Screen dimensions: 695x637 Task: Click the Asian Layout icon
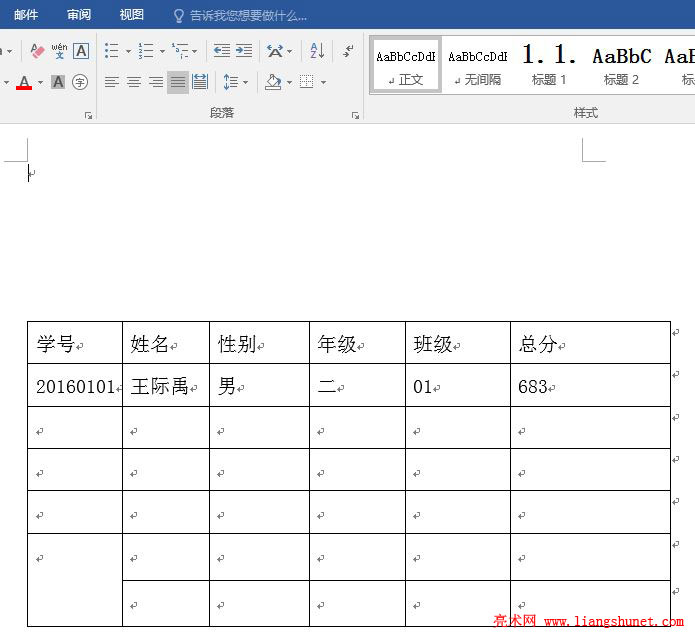coord(275,51)
